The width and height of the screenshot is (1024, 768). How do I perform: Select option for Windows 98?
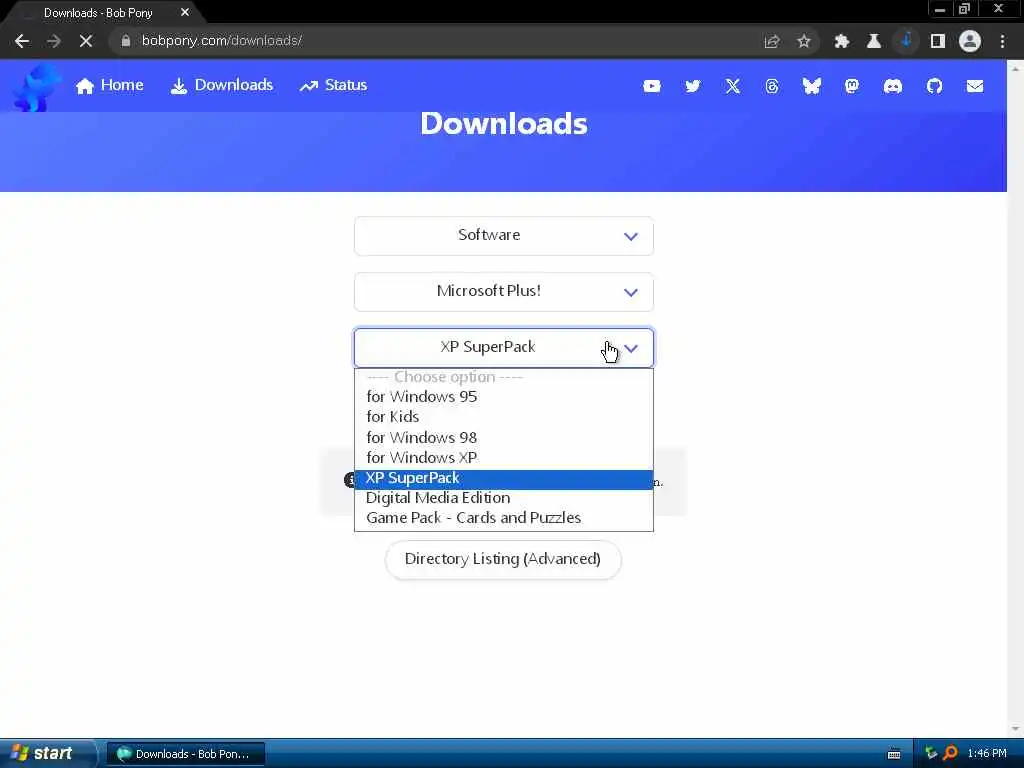click(x=504, y=438)
